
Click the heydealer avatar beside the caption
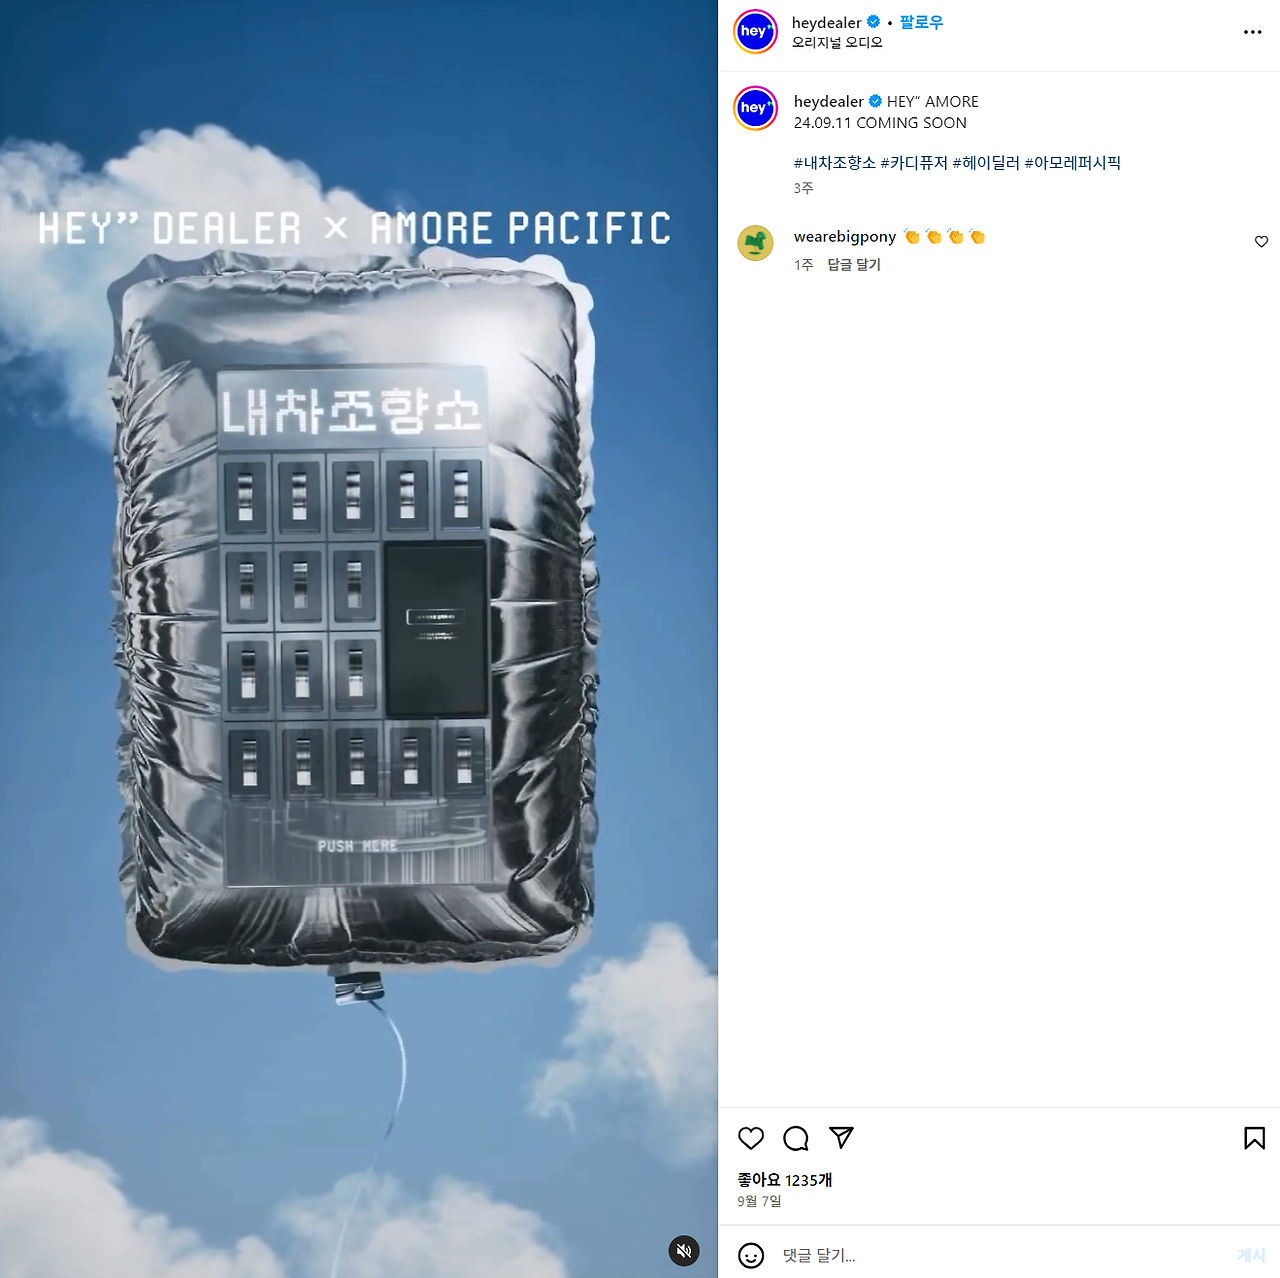click(755, 108)
